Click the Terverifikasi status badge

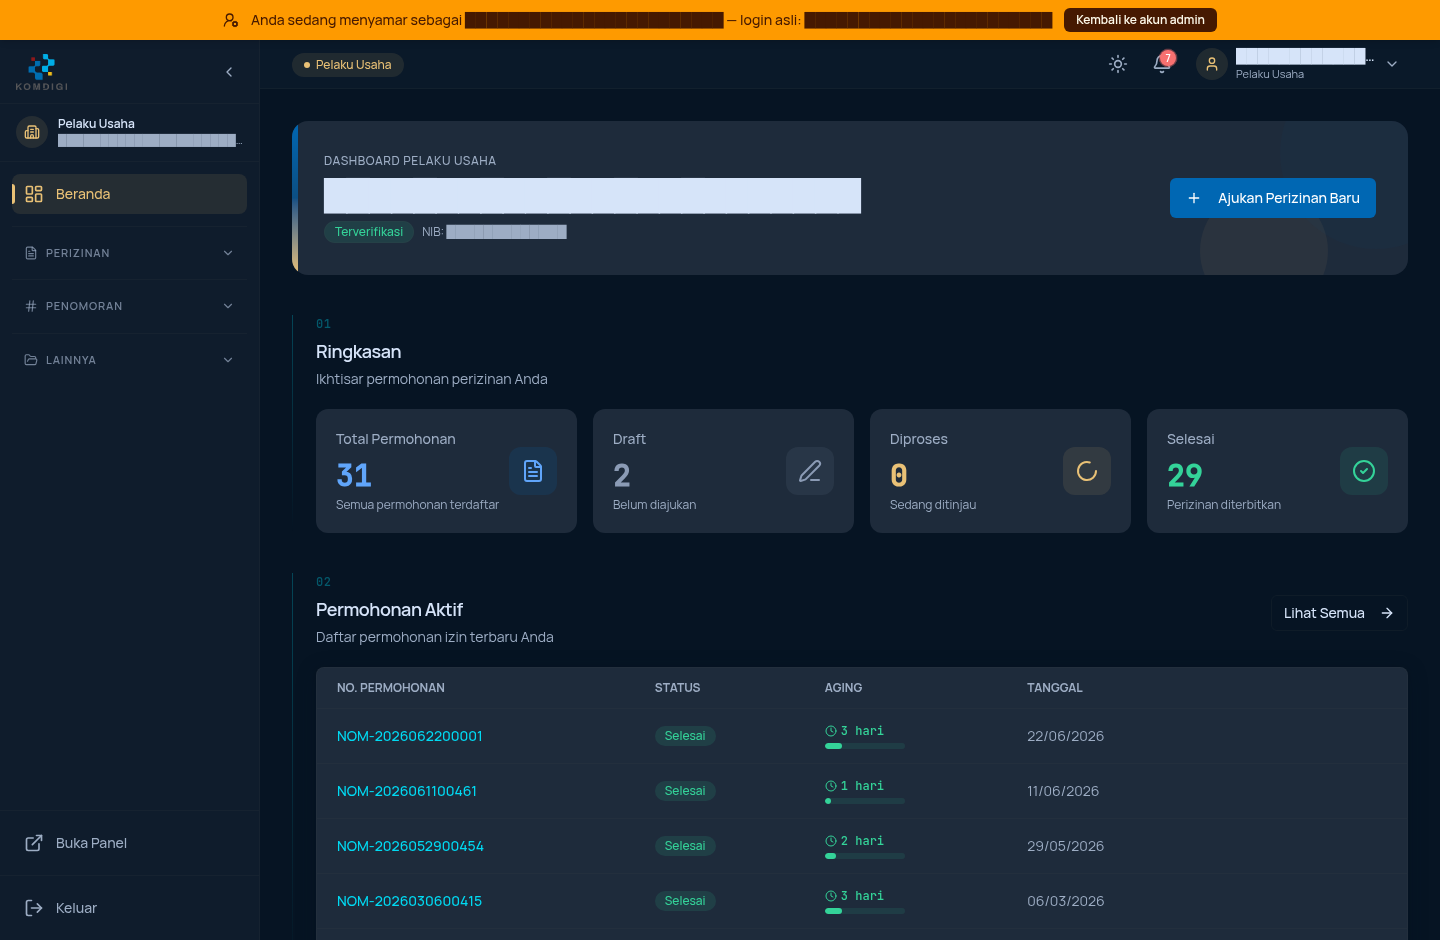(369, 232)
